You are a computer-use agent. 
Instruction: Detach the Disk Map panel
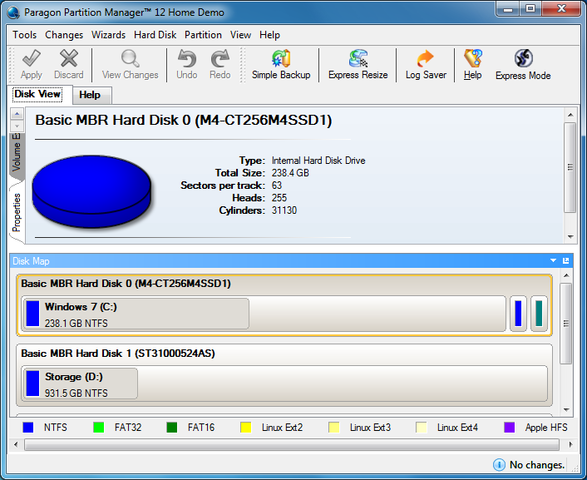(566, 261)
